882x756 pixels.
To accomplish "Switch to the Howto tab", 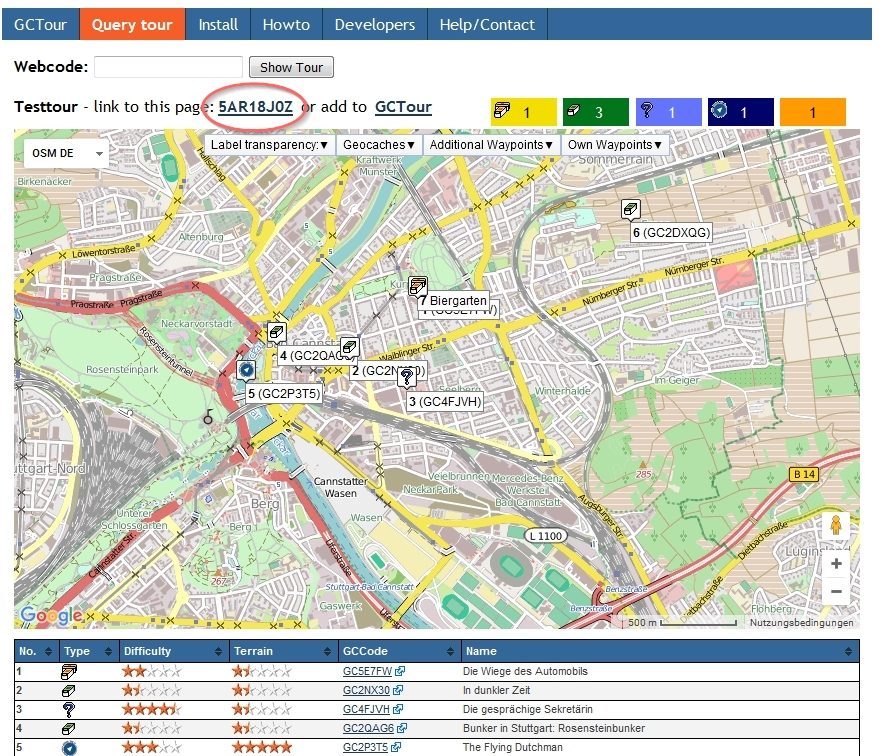I will [x=286, y=25].
